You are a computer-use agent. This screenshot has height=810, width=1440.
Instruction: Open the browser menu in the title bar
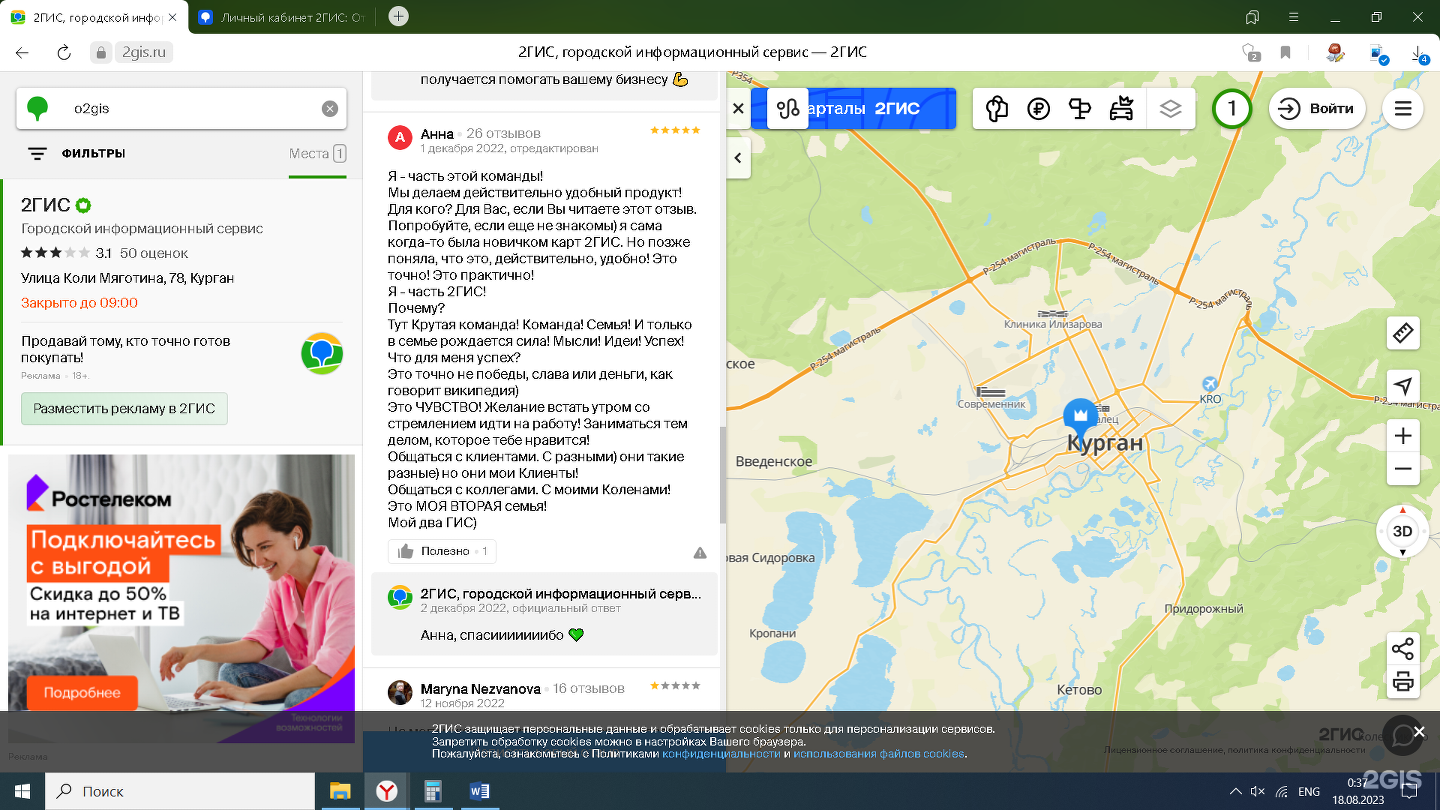tap(1294, 17)
